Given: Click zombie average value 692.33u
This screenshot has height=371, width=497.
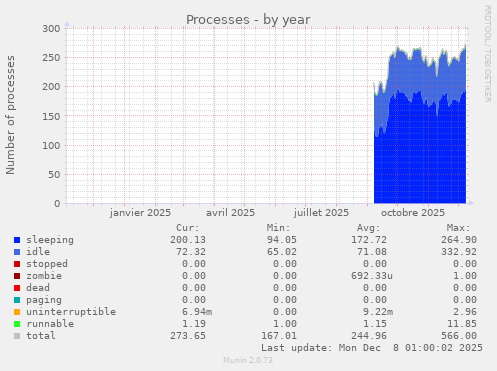Looking at the screenshot, I should click(x=372, y=276).
